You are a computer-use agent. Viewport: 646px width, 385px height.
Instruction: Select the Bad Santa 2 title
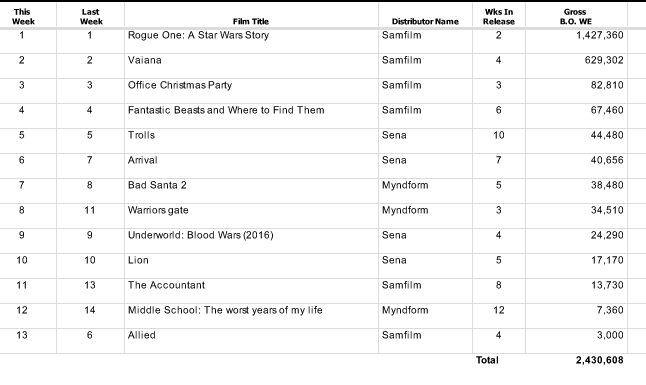[157, 185]
